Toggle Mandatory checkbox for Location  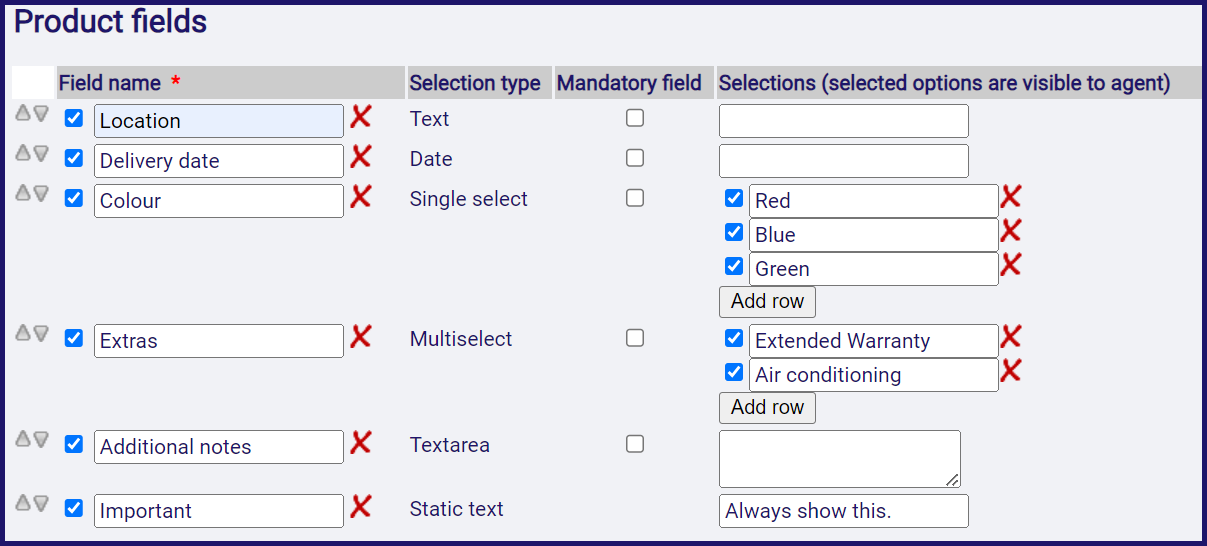pyautogui.click(x=635, y=118)
